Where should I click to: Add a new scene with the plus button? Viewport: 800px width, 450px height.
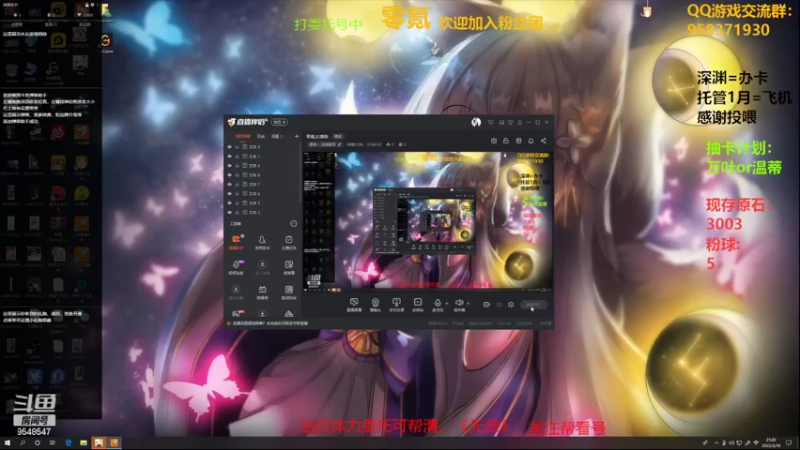[x=296, y=137]
